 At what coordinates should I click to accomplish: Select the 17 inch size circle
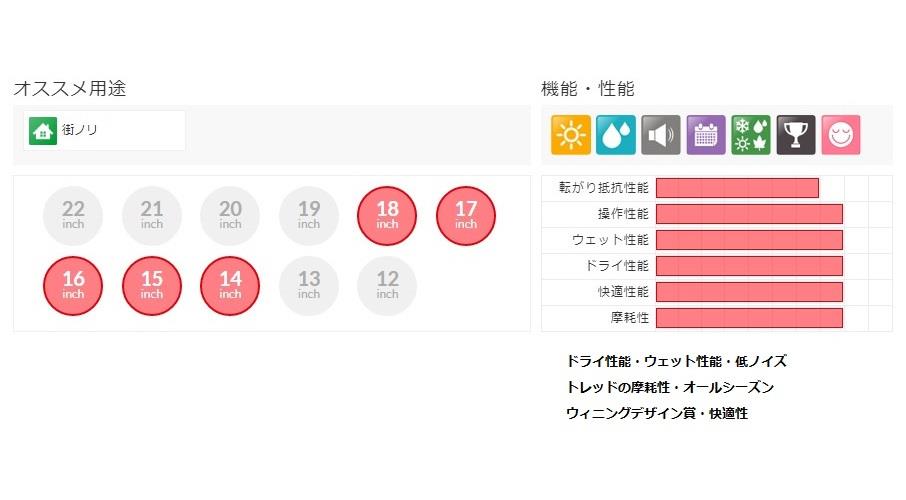point(466,216)
